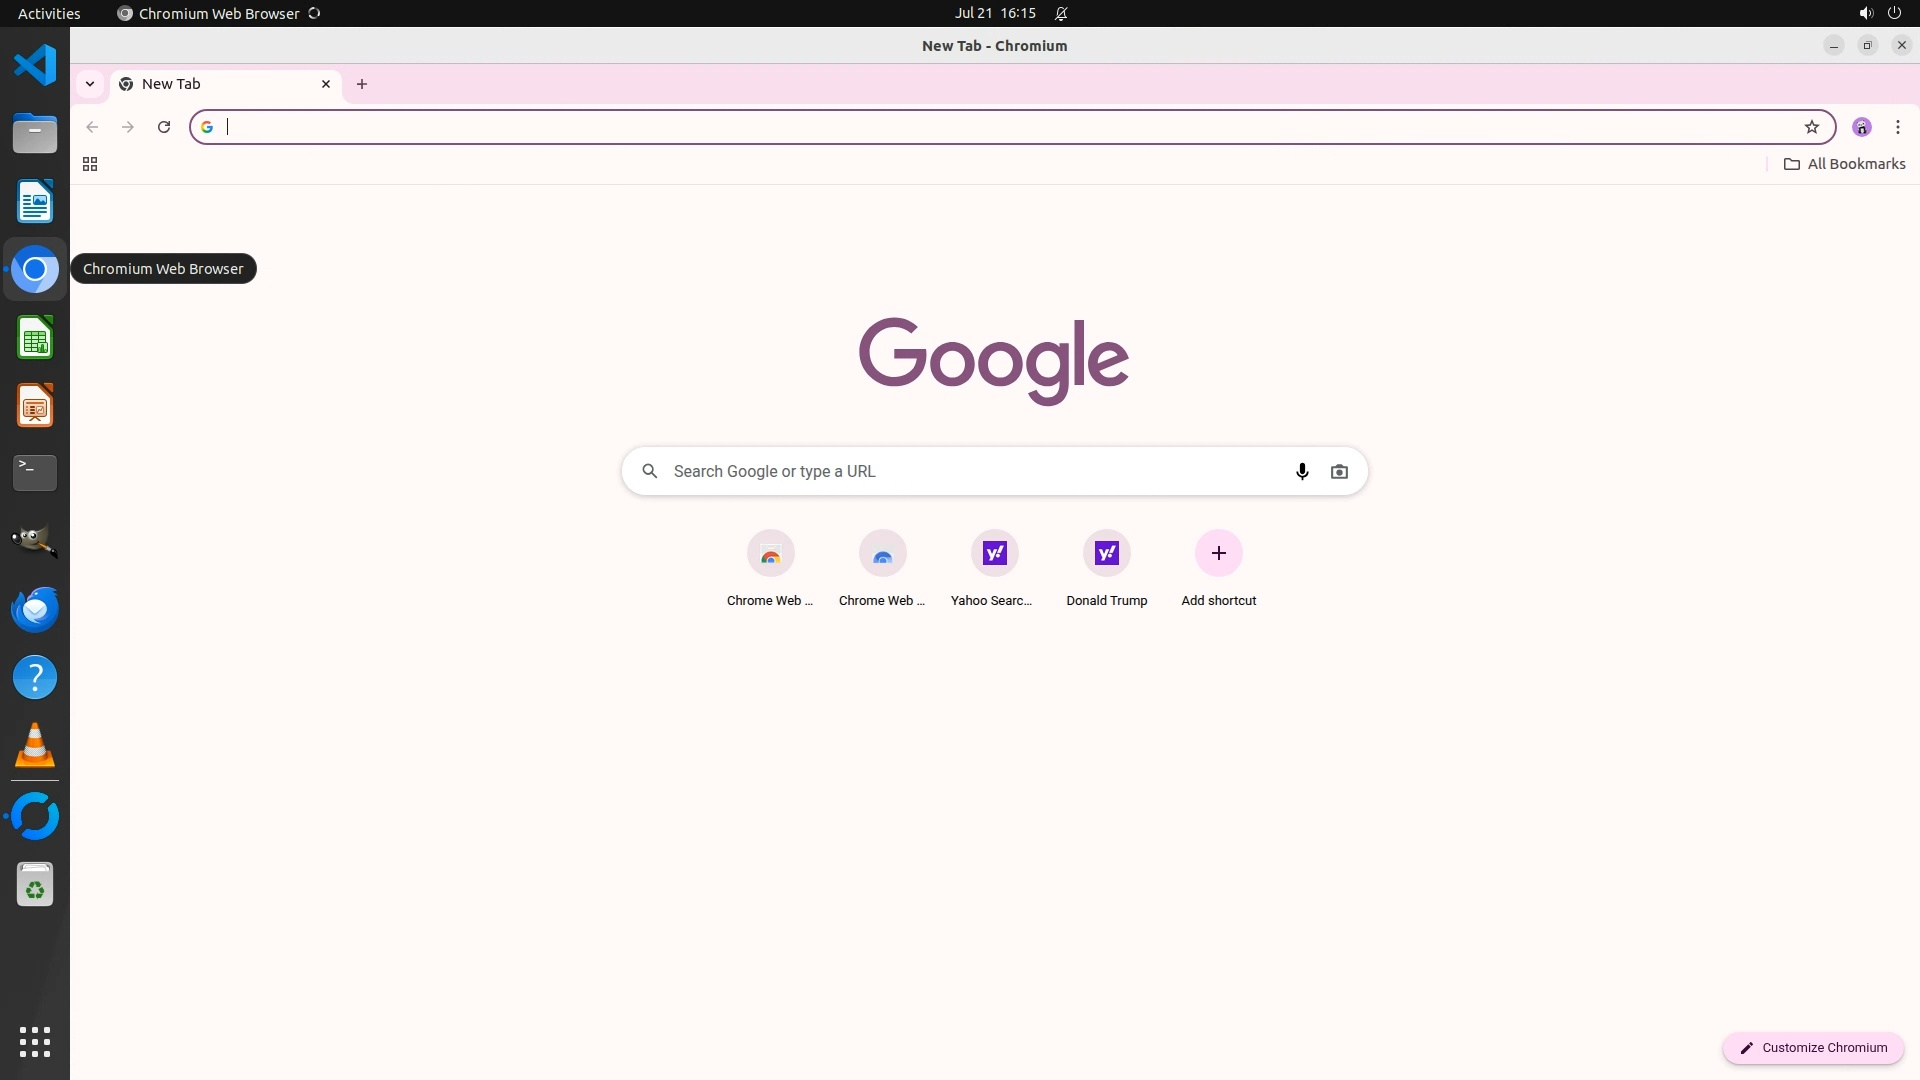Viewport: 1920px width, 1080px height.
Task: Select the New Tab tab
Action: click(x=210, y=84)
